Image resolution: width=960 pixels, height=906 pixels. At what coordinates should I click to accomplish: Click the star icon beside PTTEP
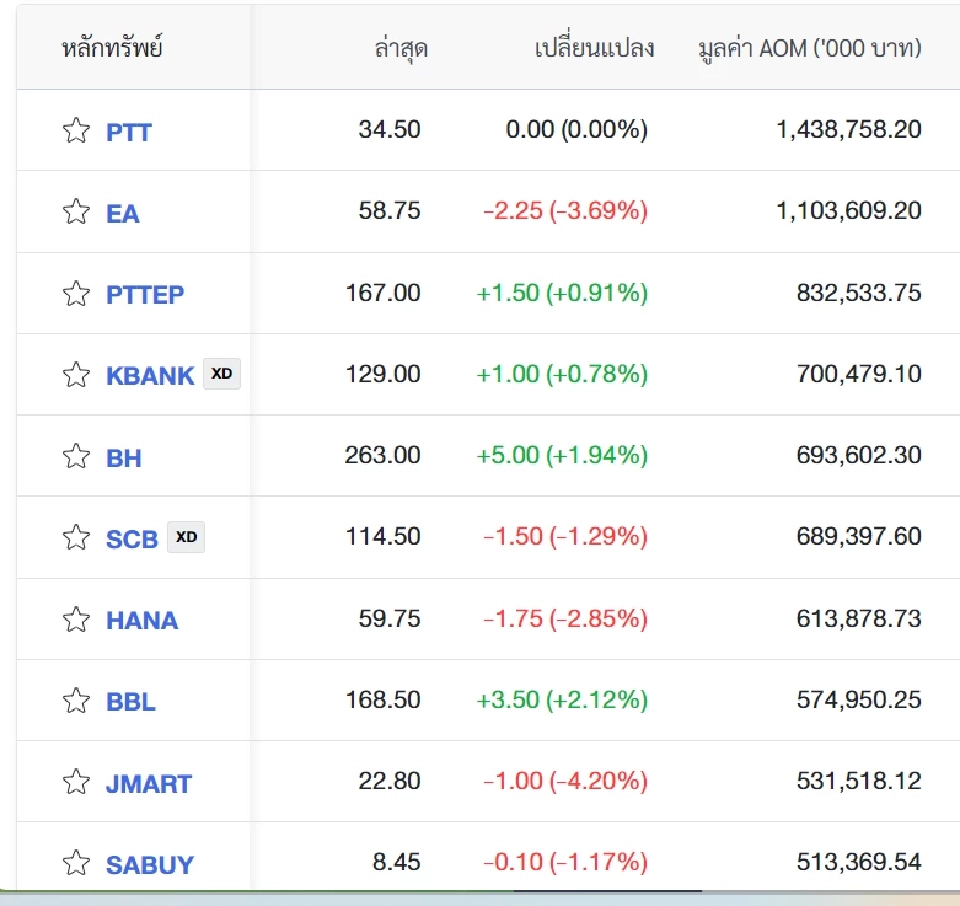tap(76, 293)
